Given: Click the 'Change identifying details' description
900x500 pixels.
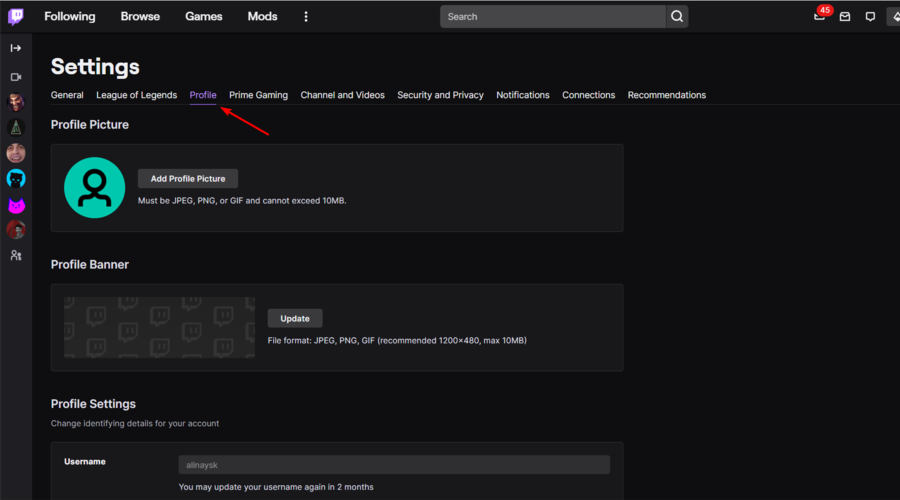Looking at the screenshot, I should pyautogui.click(x=135, y=424).
